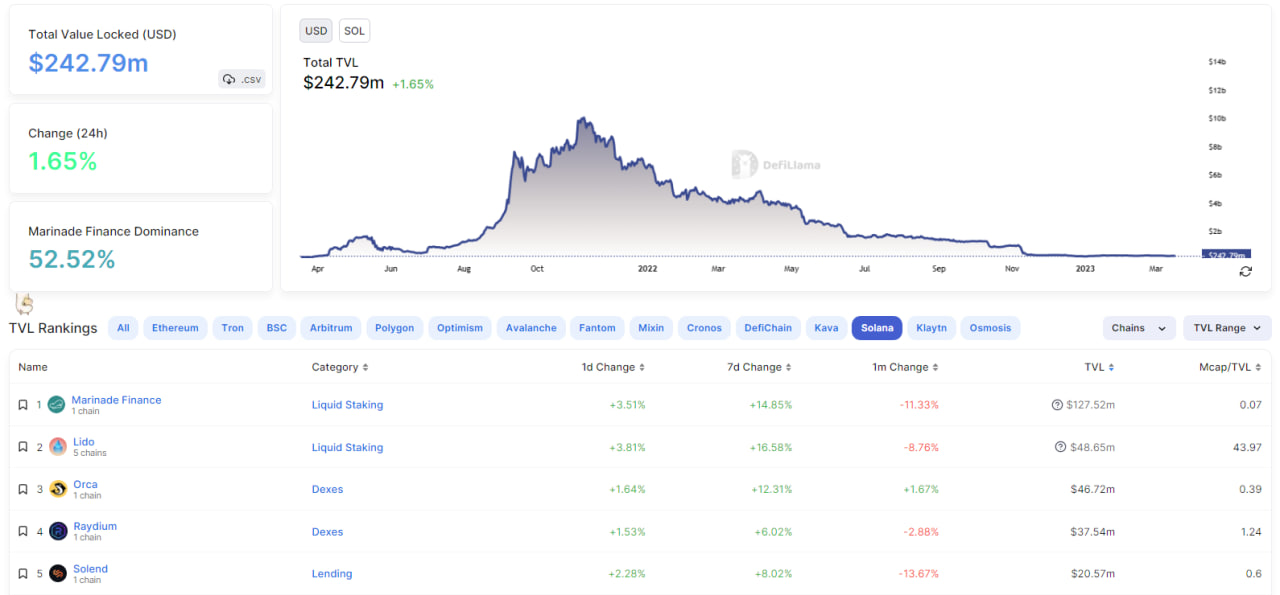Click Lido's 7d change of +16.58%
Image resolution: width=1280 pixels, height=595 pixels.
[771, 447]
